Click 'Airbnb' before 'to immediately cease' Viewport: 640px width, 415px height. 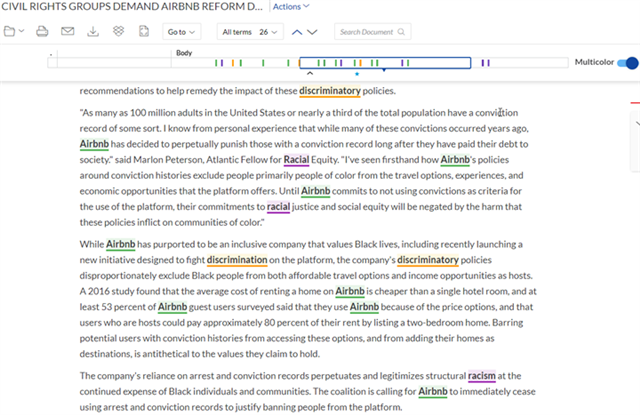(x=433, y=391)
